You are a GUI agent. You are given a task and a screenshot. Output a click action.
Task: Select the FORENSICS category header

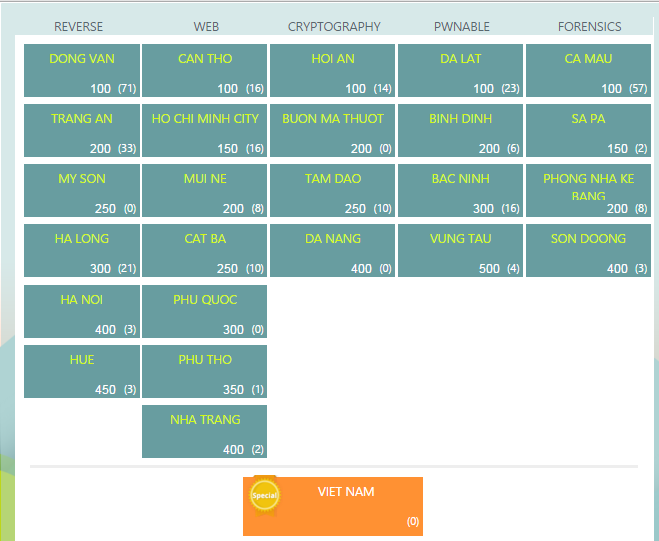pos(590,26)
